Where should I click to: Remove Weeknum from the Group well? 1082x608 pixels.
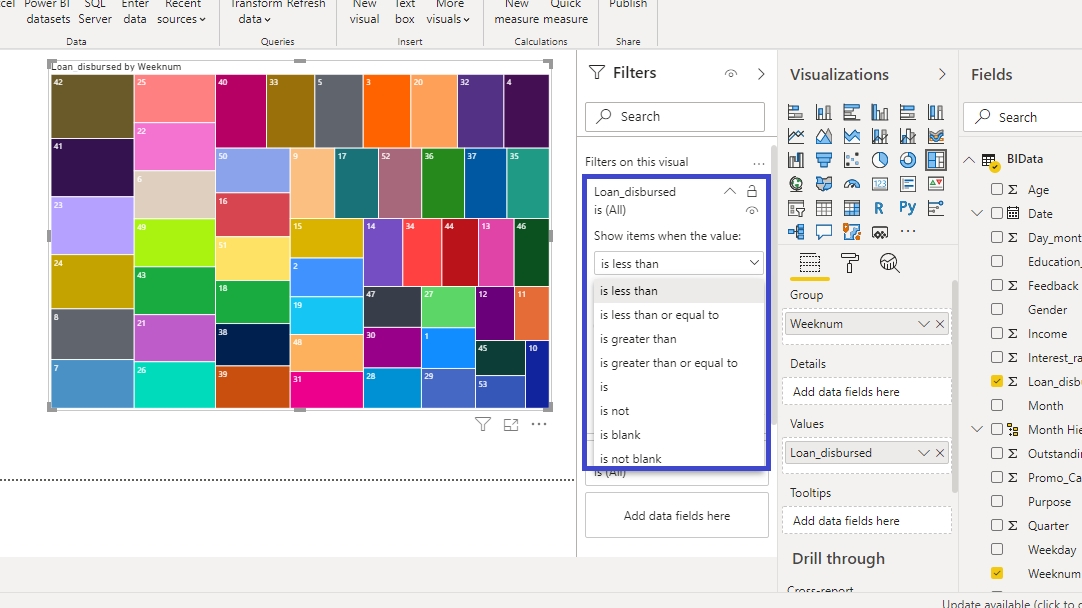pos(940,324)
